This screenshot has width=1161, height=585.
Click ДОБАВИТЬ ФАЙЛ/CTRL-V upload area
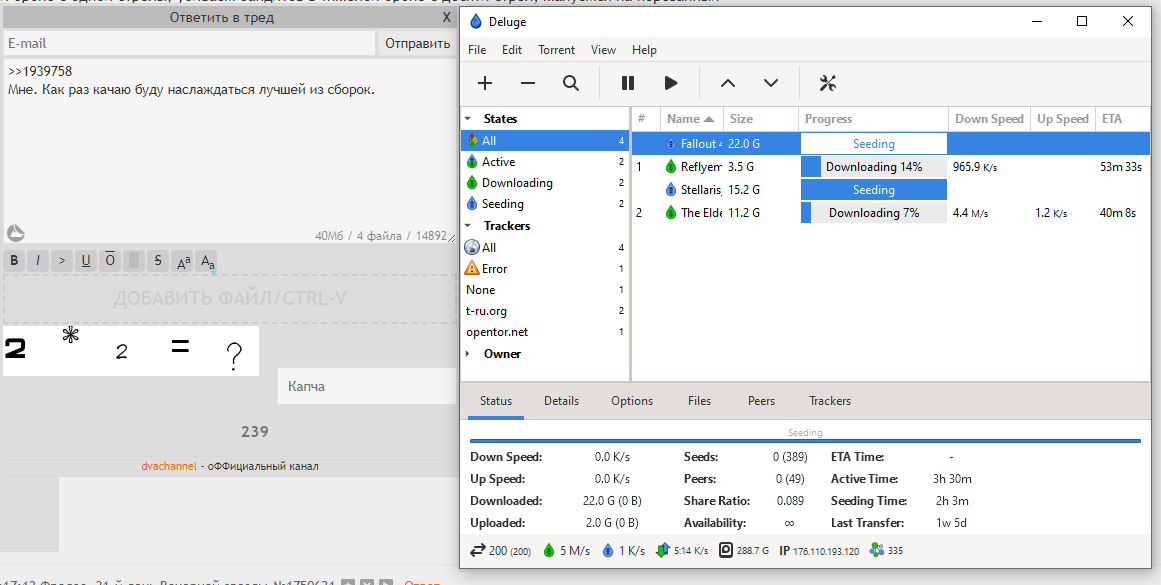[230, 299]
